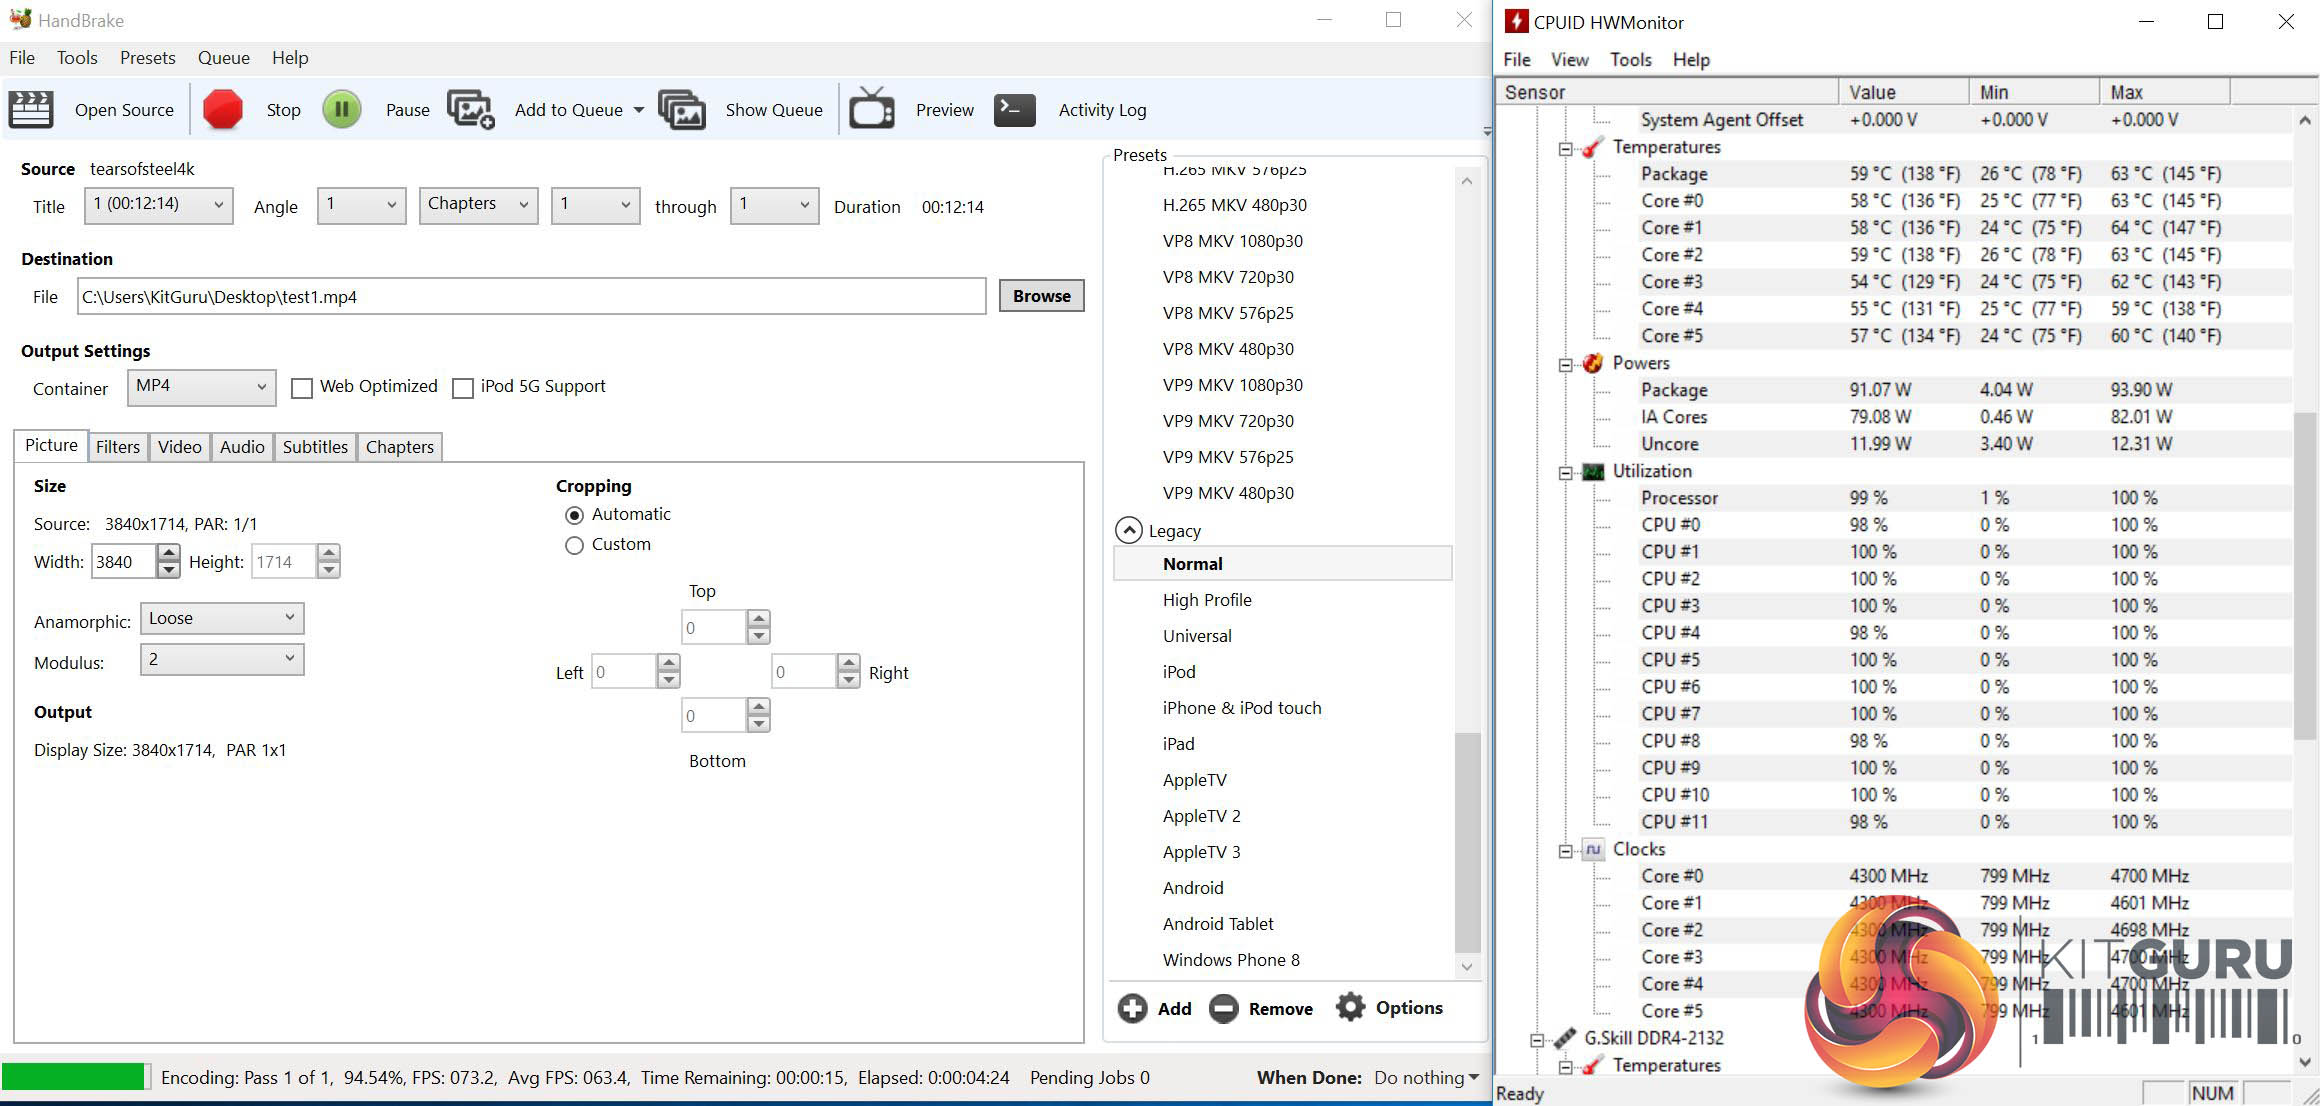Open the Presets menu in HandBrake
The width and height of the screenshot is (2320, 1106).
(147, 58)
